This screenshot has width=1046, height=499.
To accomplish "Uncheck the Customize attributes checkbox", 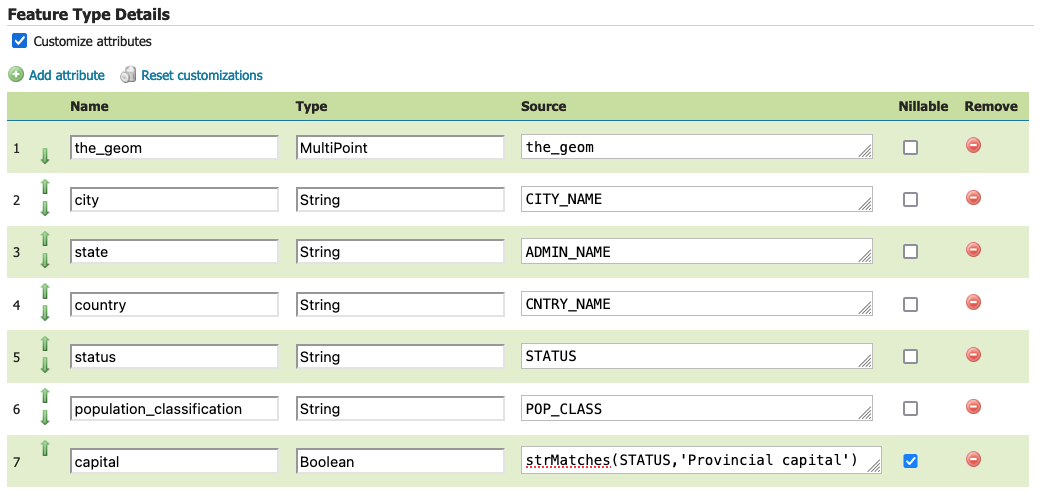I will 20,41.
